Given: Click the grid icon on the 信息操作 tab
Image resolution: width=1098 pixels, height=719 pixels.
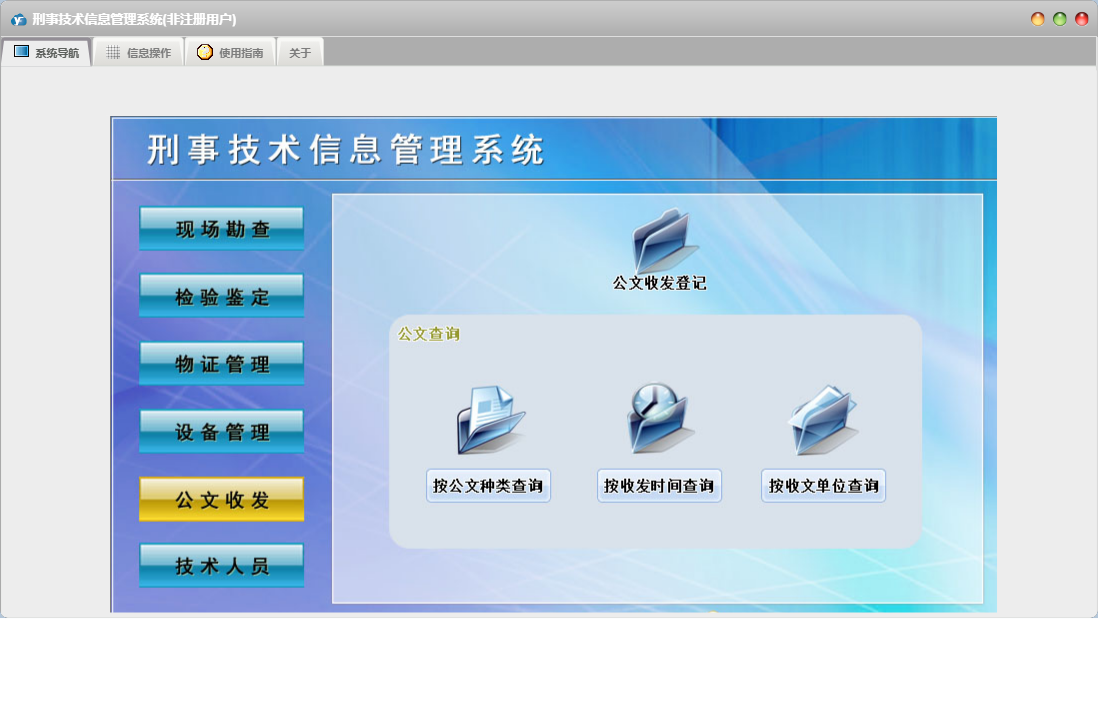Looking at the screenshot, I should 113,53.
